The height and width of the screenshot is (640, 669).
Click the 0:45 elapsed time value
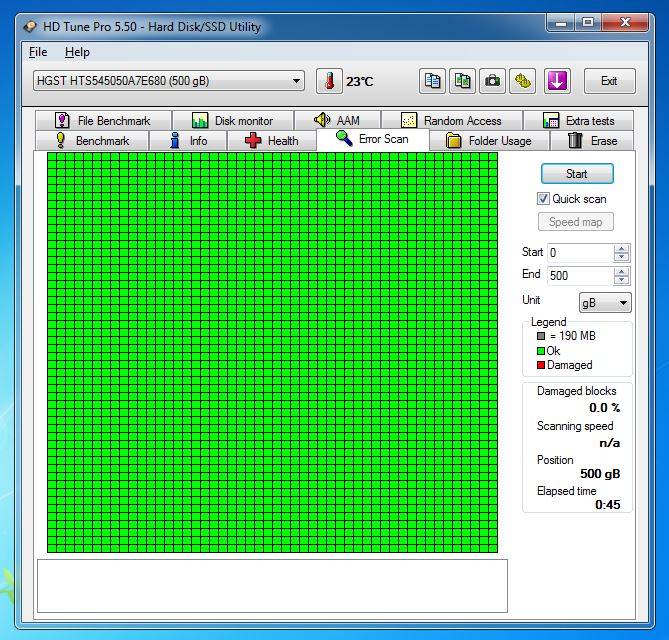[x=608, y=505]
